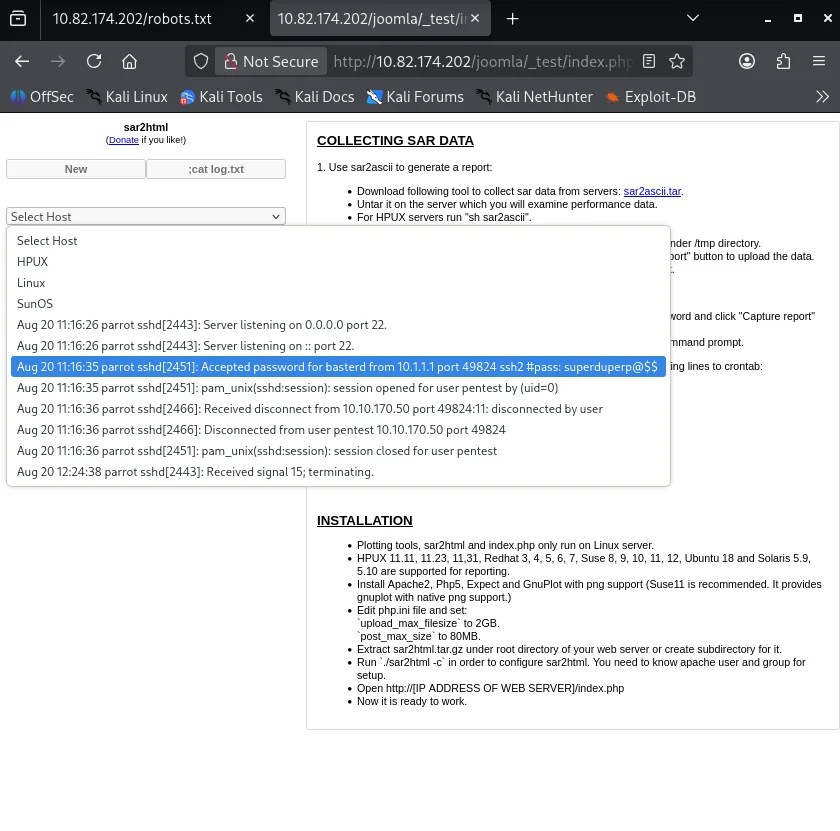This screenshot has width=840, height=831.
Task: Choose the SunOS host option
Action: (34, 304)
